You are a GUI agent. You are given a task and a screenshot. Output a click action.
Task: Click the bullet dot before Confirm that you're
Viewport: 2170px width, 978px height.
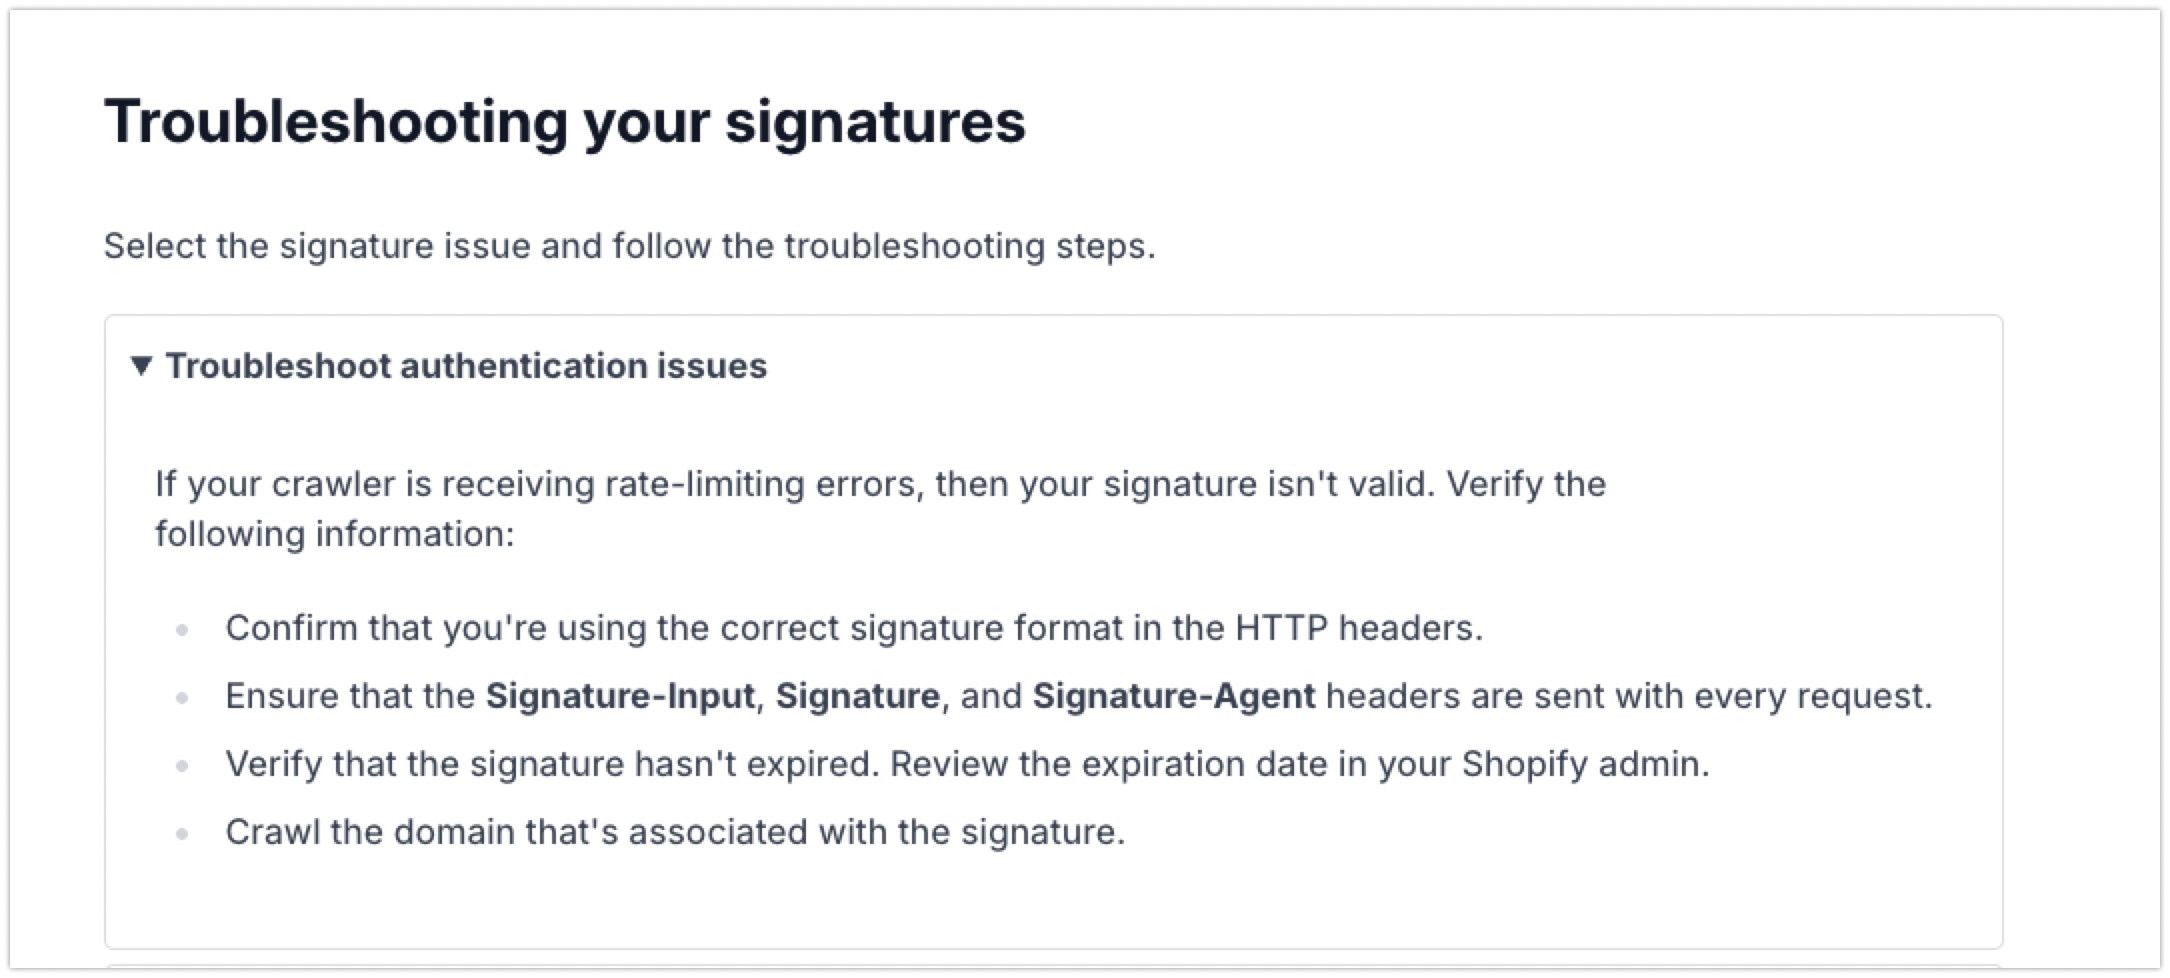click(182, 630)
